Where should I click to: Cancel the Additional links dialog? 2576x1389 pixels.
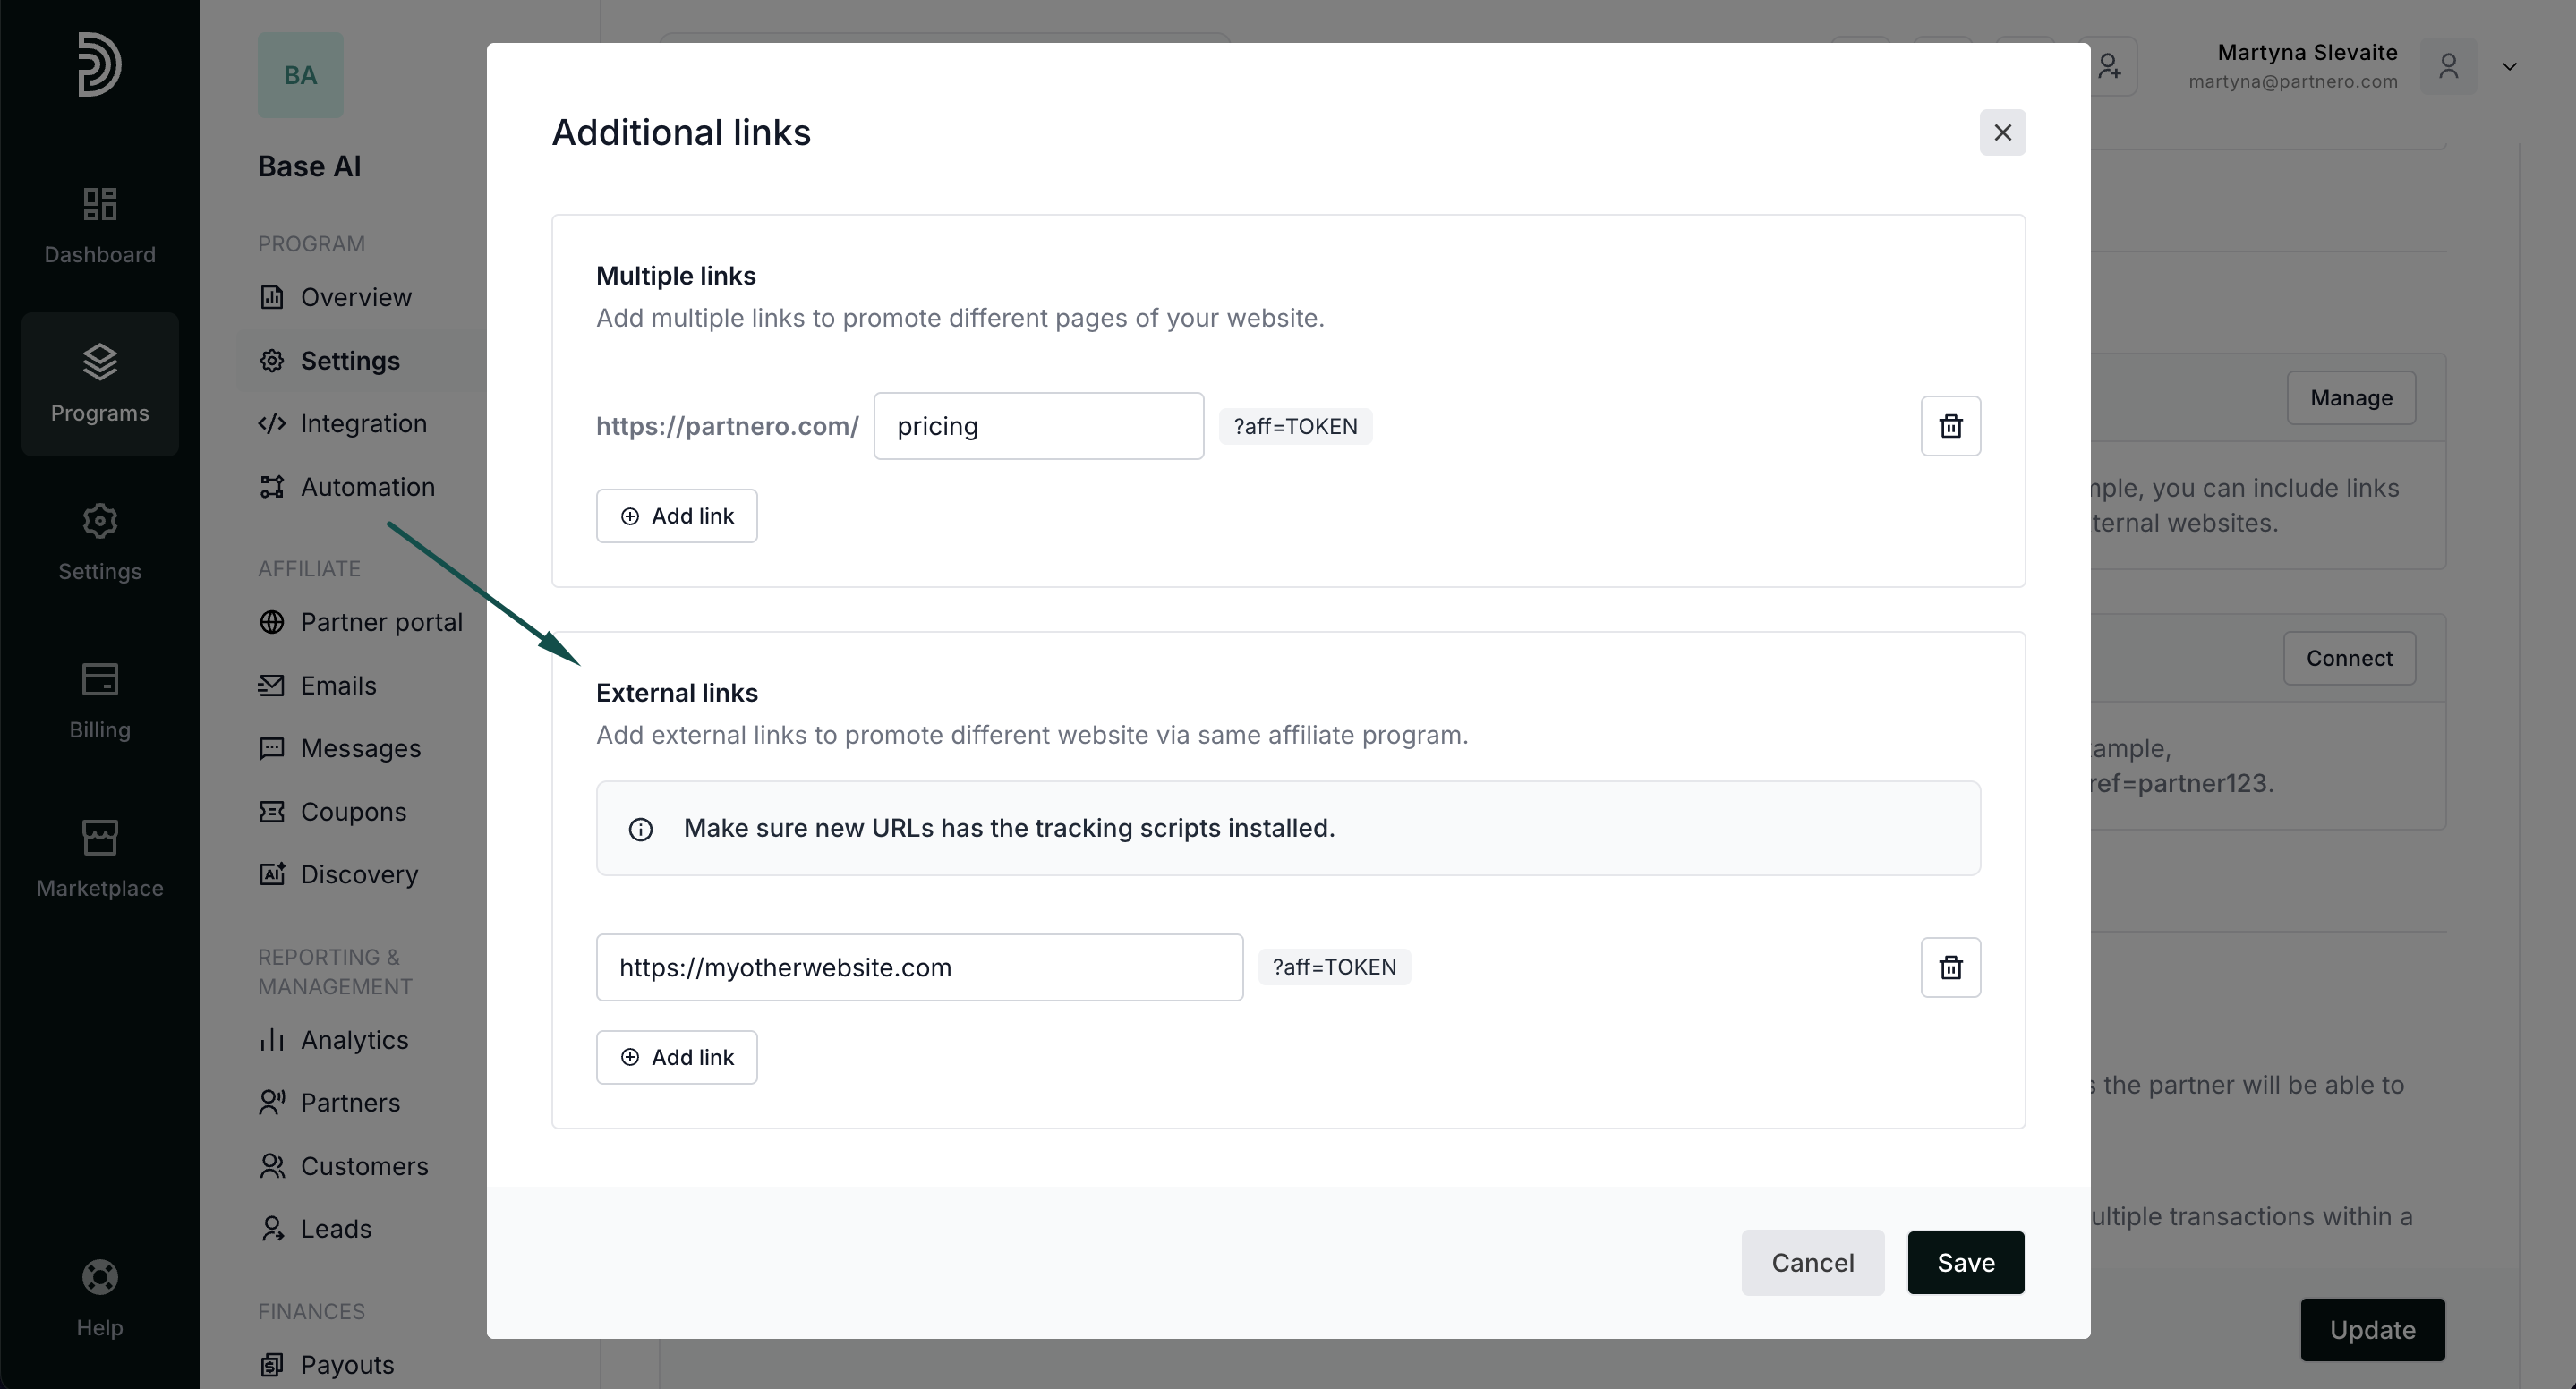pyautogui.click(x=1812, y=1263)
